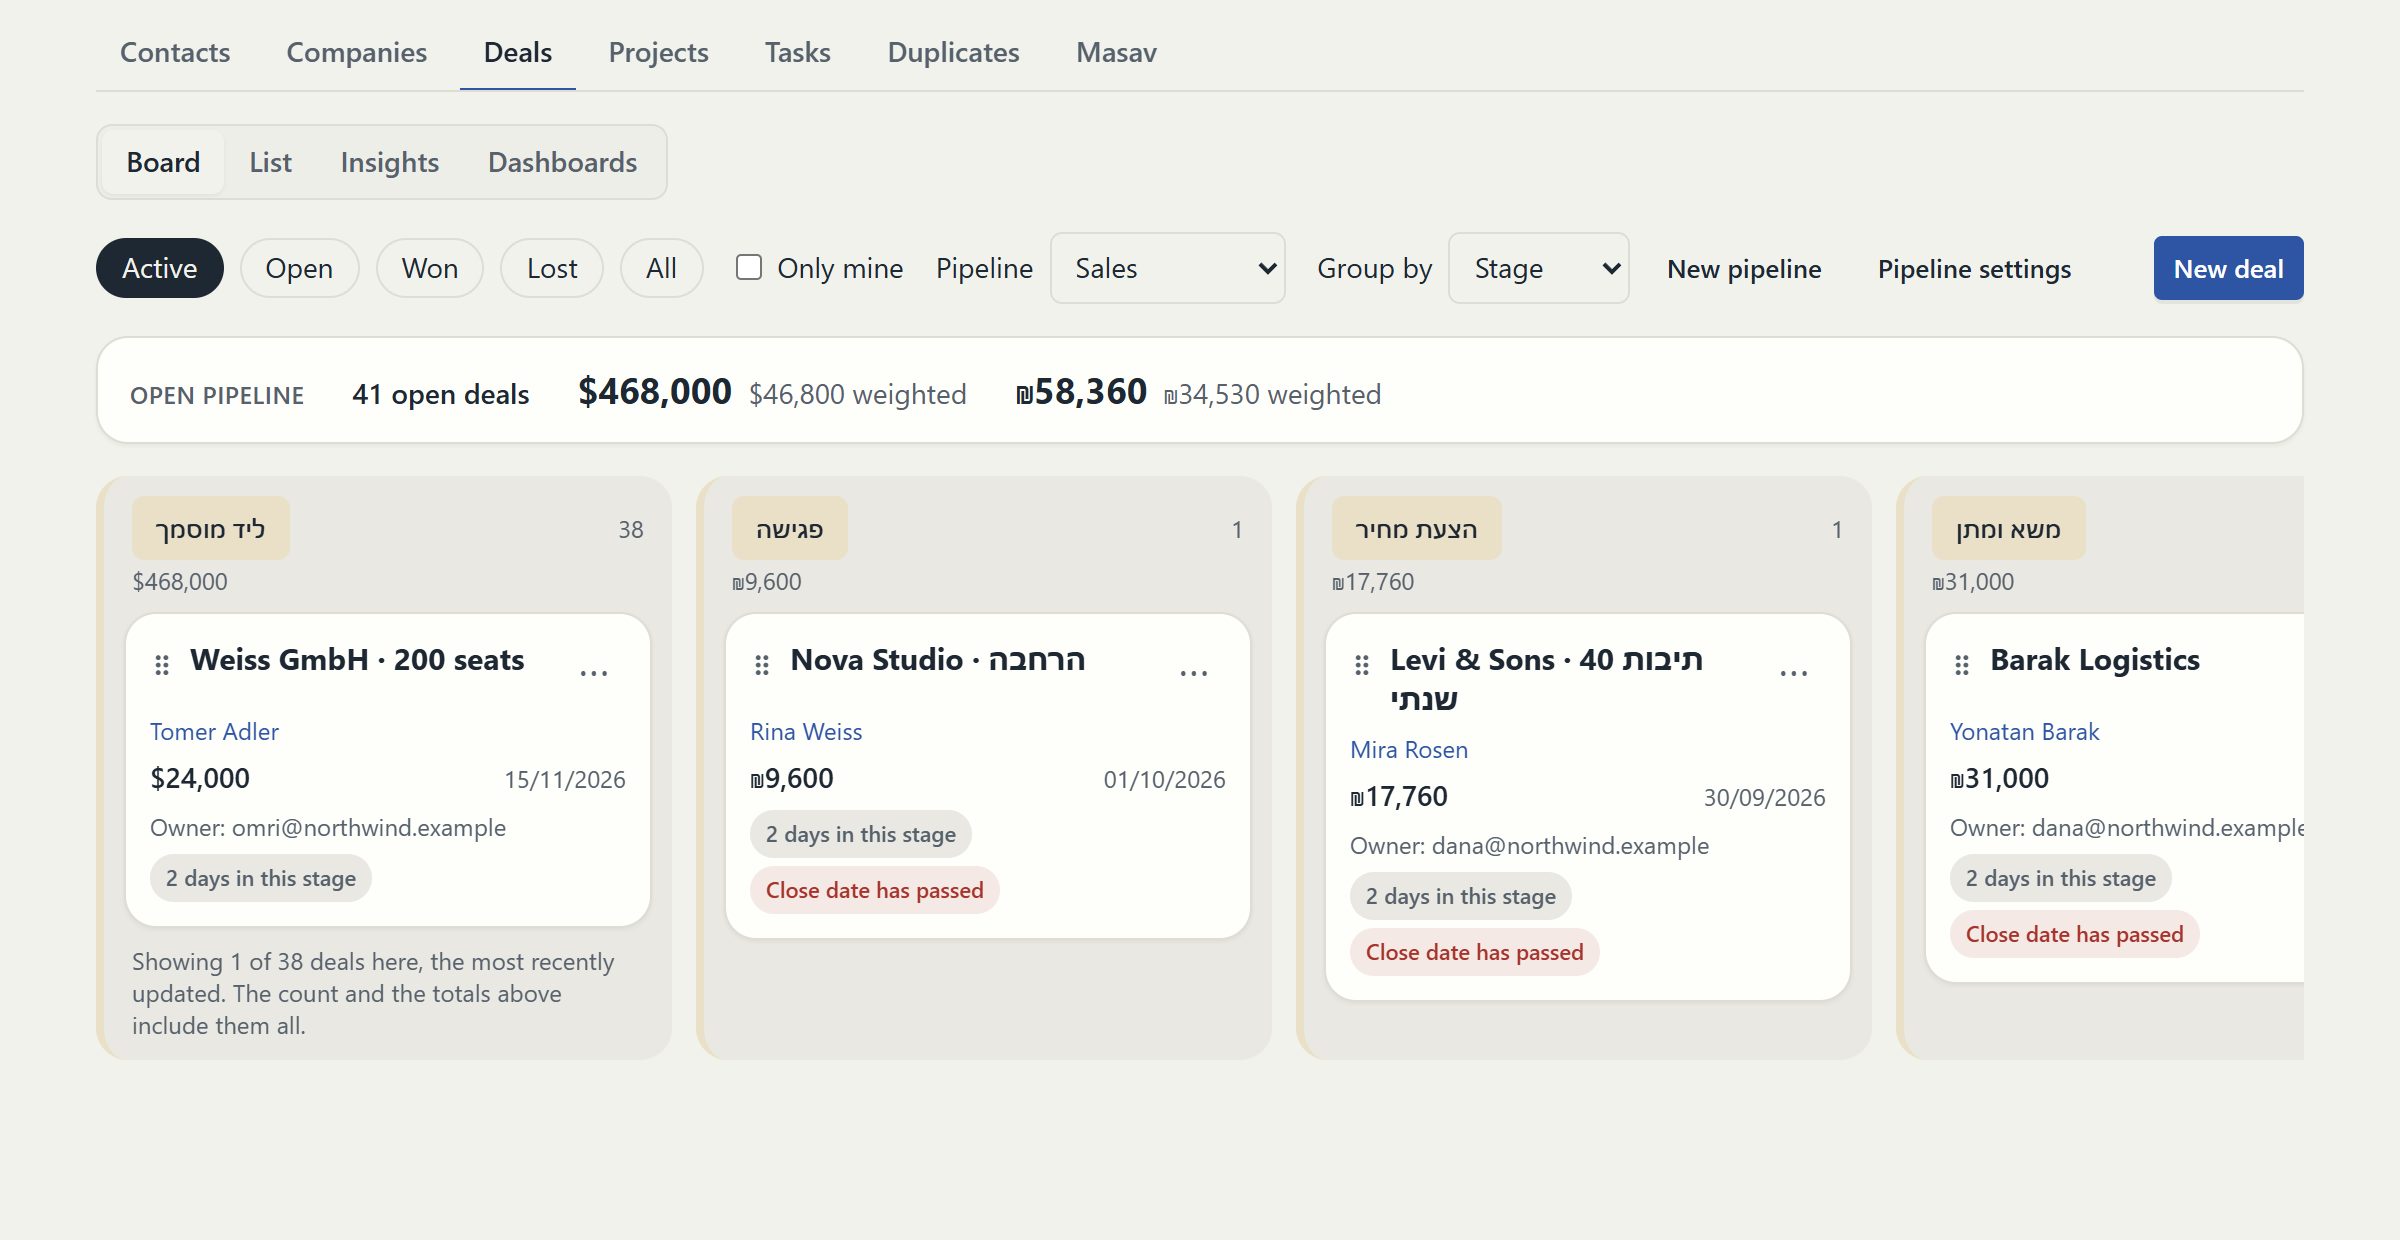
Task: Grab the drag handle on Weiss GmbH card
Action: (x=162, y=665)
